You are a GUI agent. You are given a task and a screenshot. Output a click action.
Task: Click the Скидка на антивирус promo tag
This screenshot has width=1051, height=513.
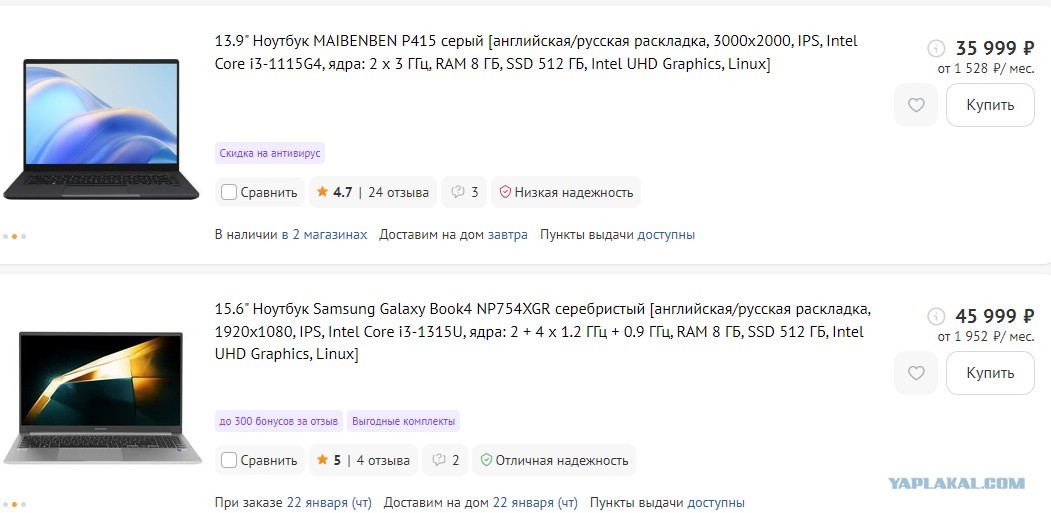(x=270, y=154)
